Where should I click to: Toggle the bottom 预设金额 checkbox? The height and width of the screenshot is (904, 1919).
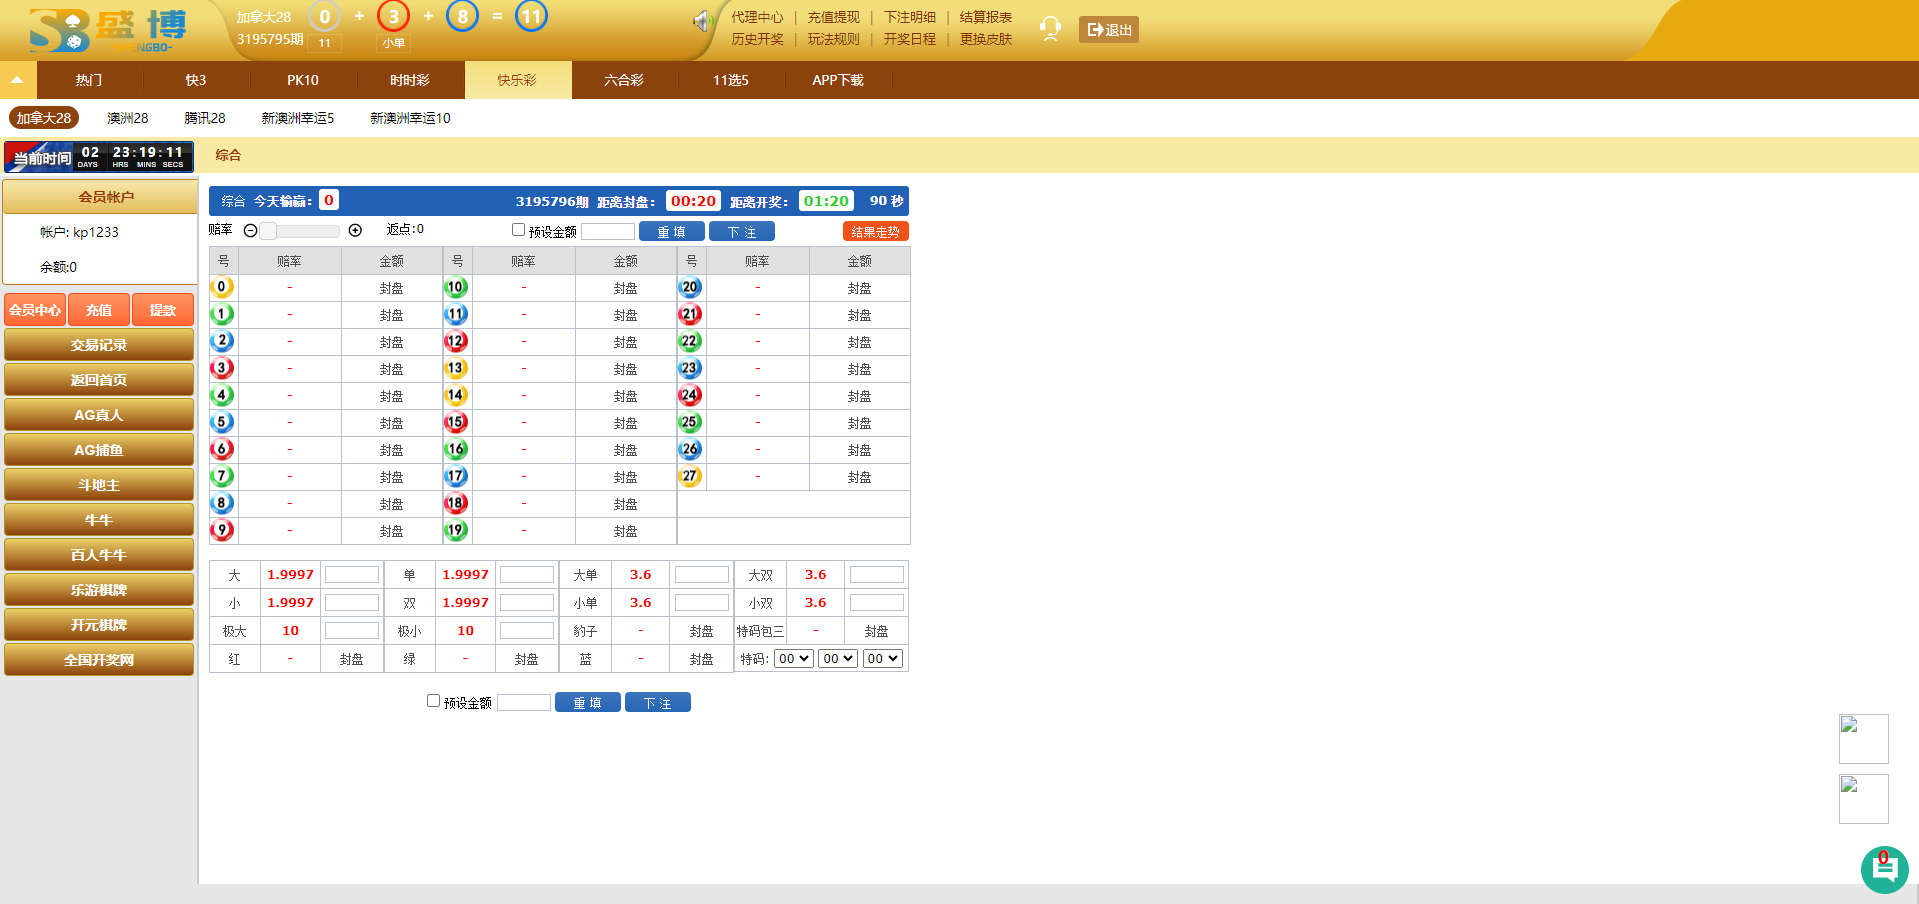(x=433, y=701)
